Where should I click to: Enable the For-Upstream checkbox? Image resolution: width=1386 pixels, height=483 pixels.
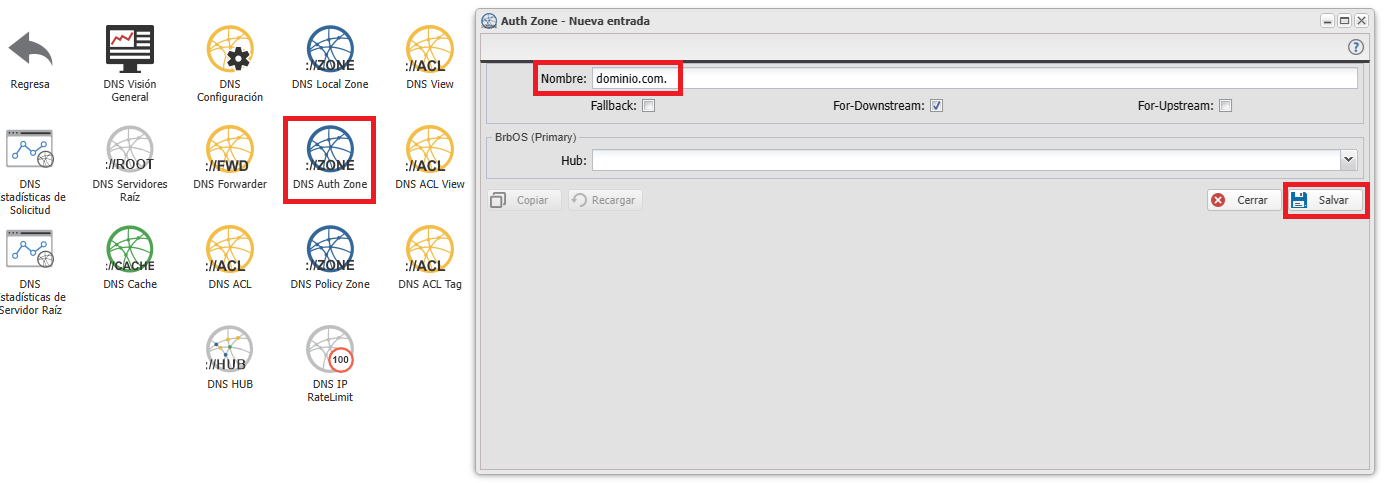click(1225, 106)
